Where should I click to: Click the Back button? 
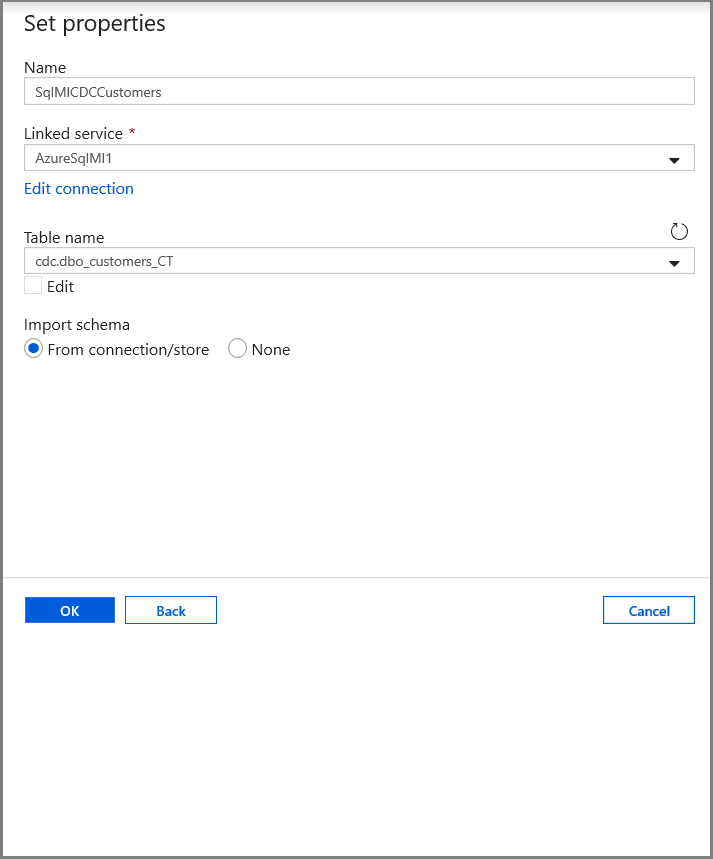tap(170, 610)
